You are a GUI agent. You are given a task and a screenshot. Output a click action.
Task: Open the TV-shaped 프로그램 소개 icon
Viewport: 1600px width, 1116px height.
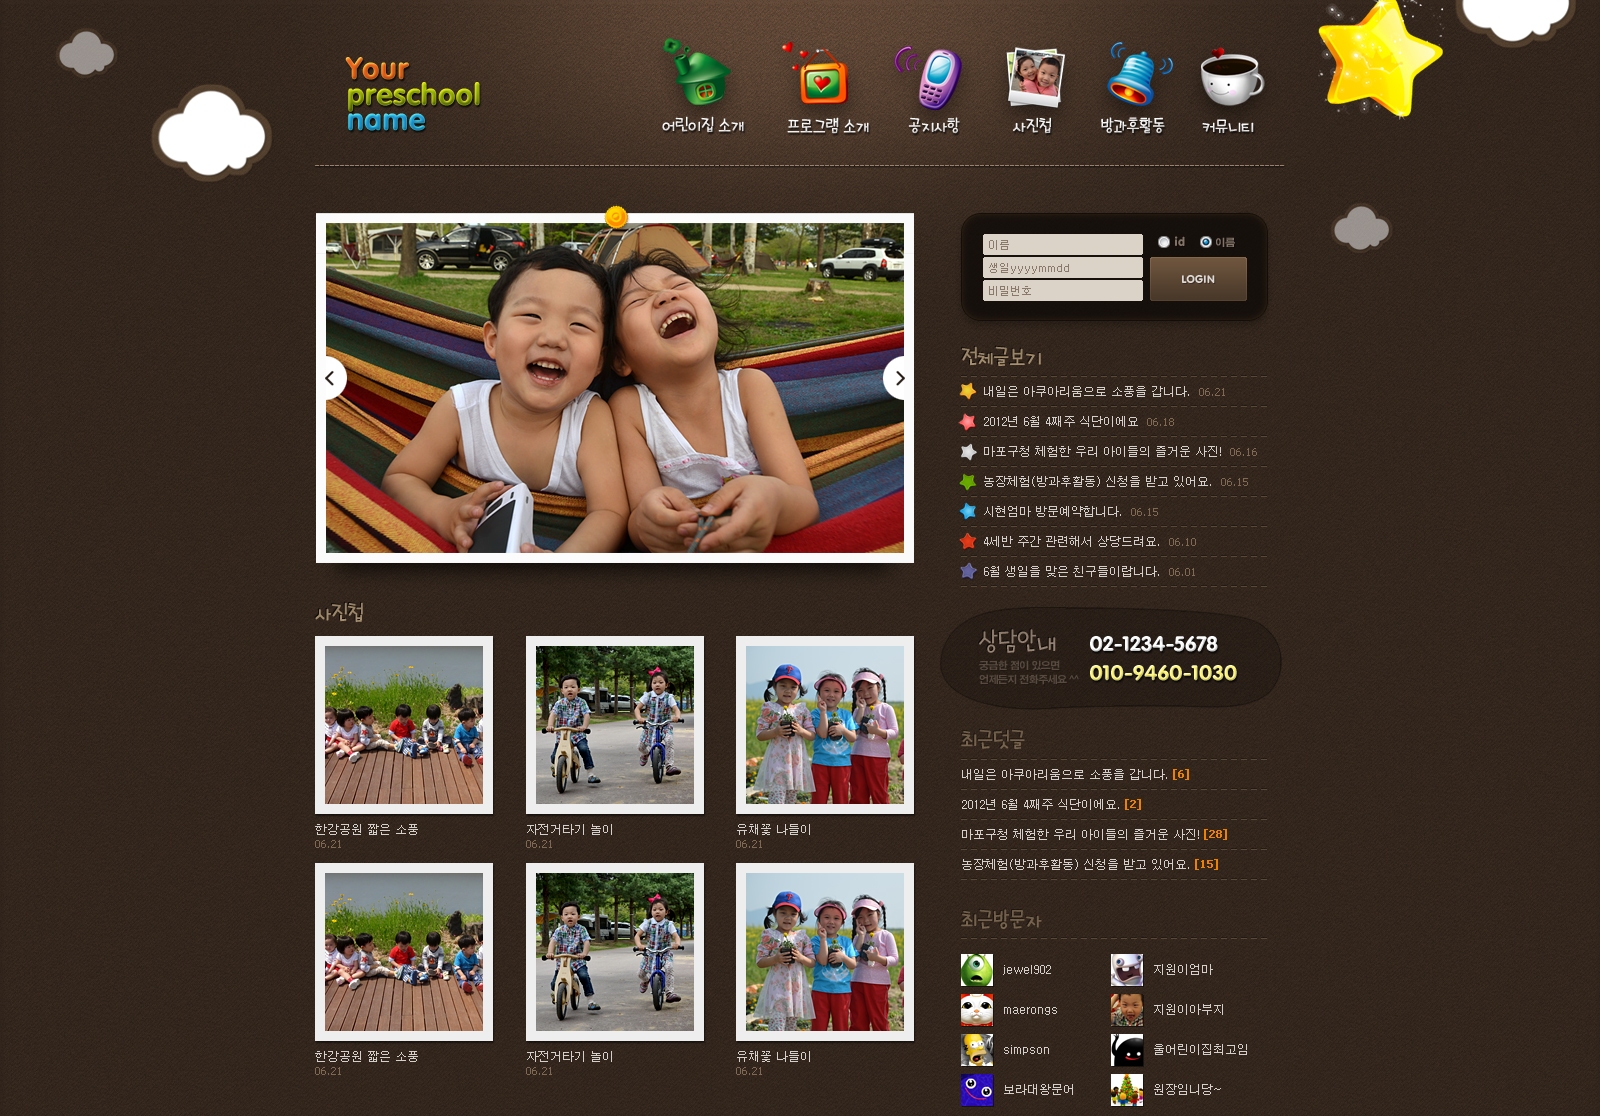pyautogui.click(x=823, y=78)
